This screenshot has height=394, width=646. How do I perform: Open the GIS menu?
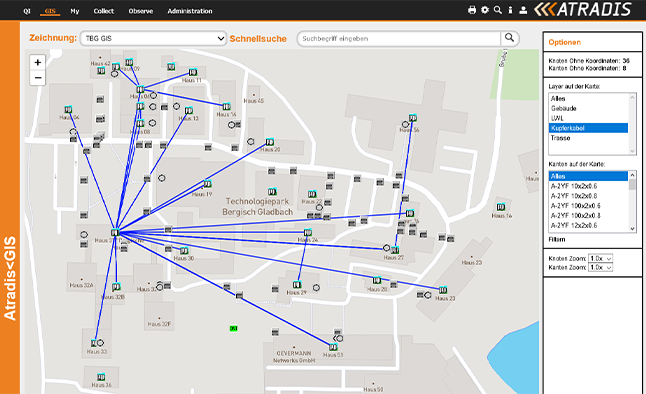[50, 11]
